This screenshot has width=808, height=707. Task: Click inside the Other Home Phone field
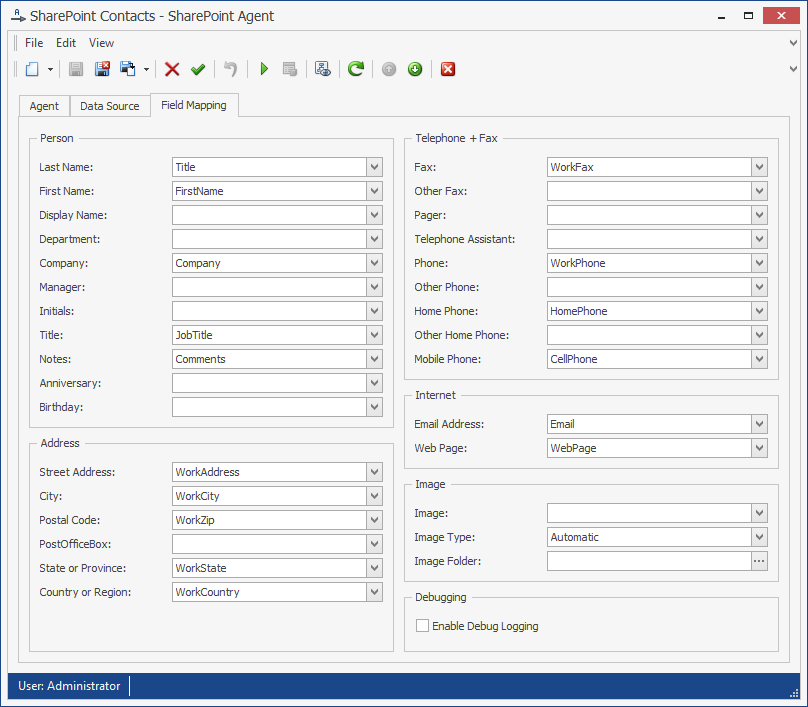[649, 335]
